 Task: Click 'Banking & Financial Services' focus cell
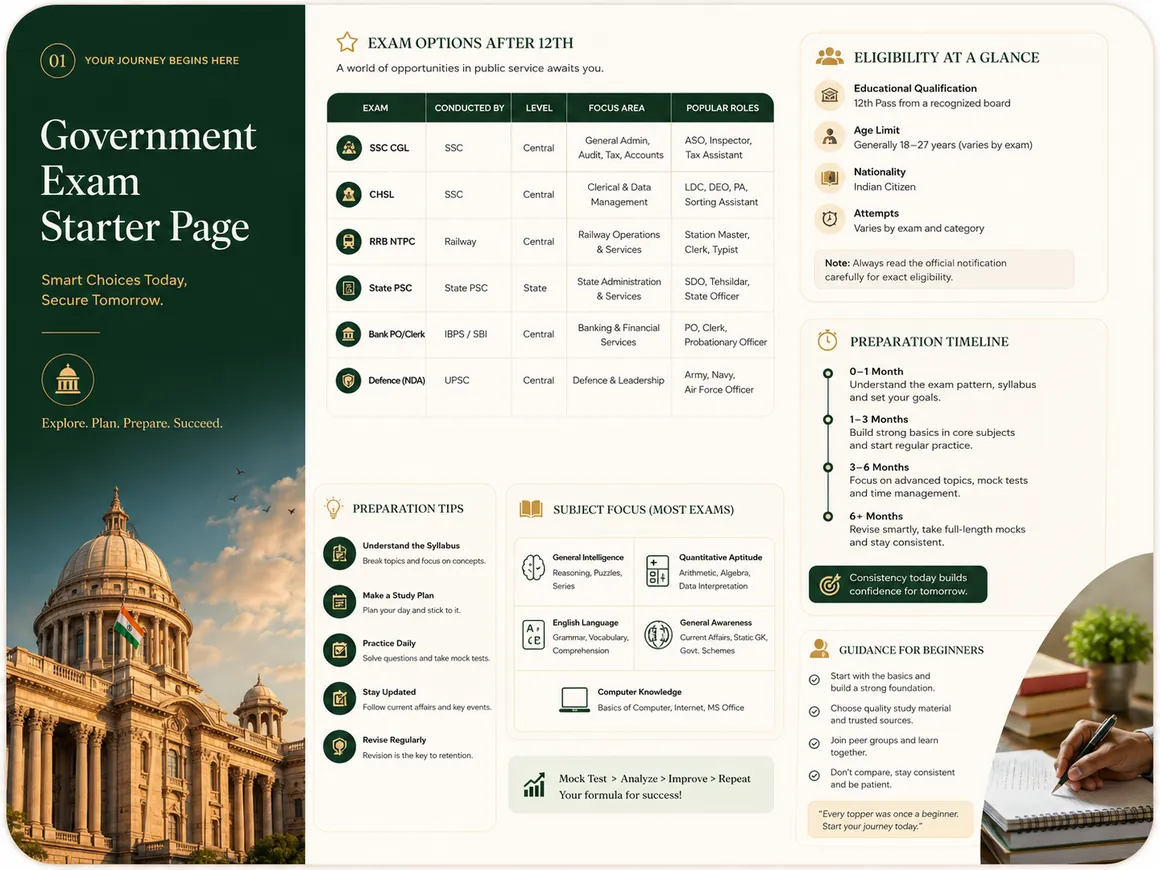point(618,335)
